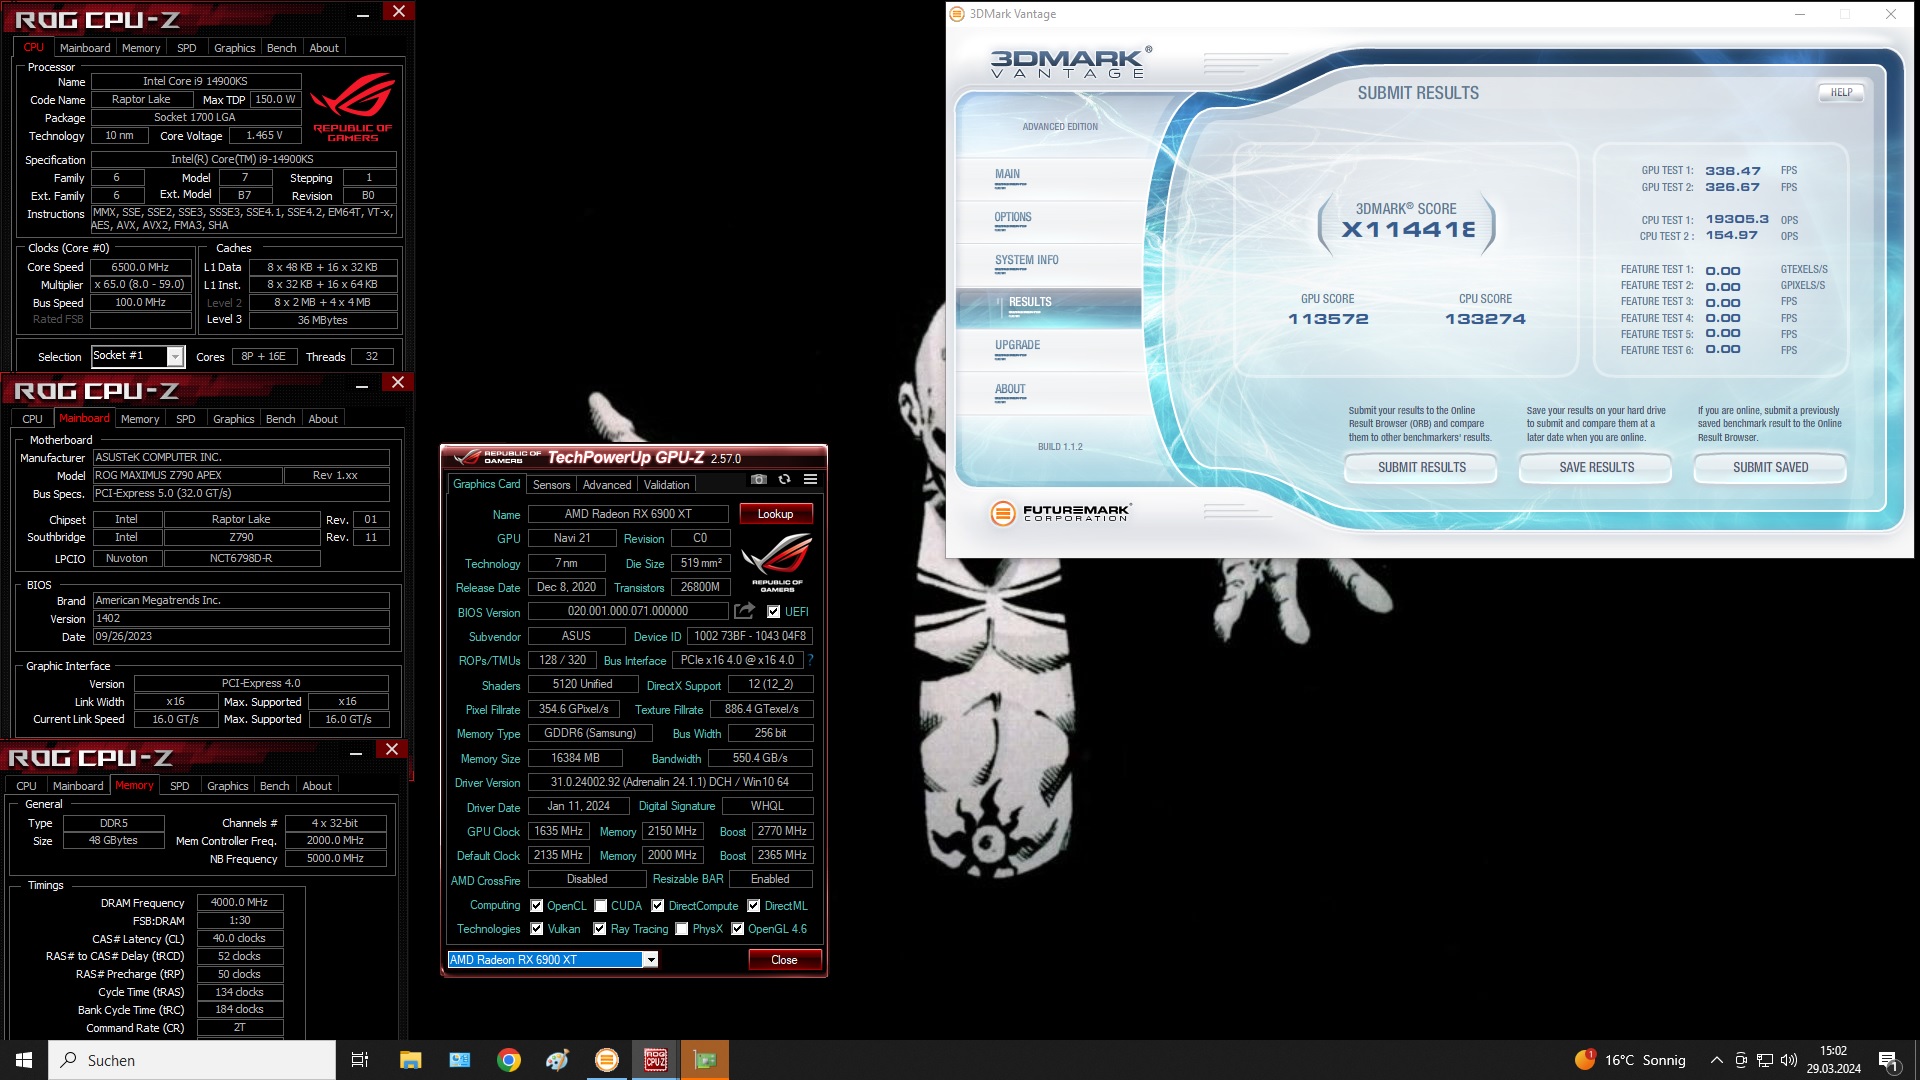Click the Lookup button in GPU-Z
The image size is (1920, 1080).
coord(776,514)
